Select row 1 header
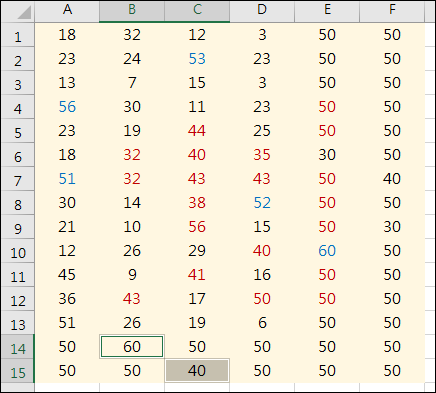Viewport: 436px width, 393px height. [x=18, y=35]
